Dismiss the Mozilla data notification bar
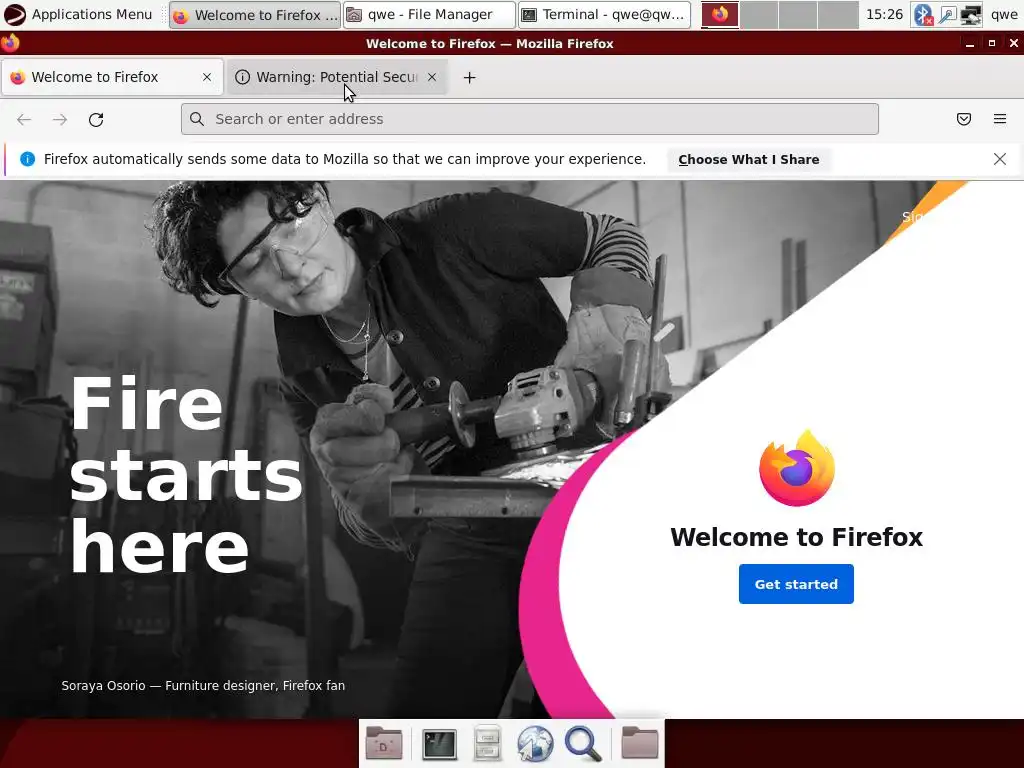The height and width of the screenshot is (768, 1024). click(999, 159)
